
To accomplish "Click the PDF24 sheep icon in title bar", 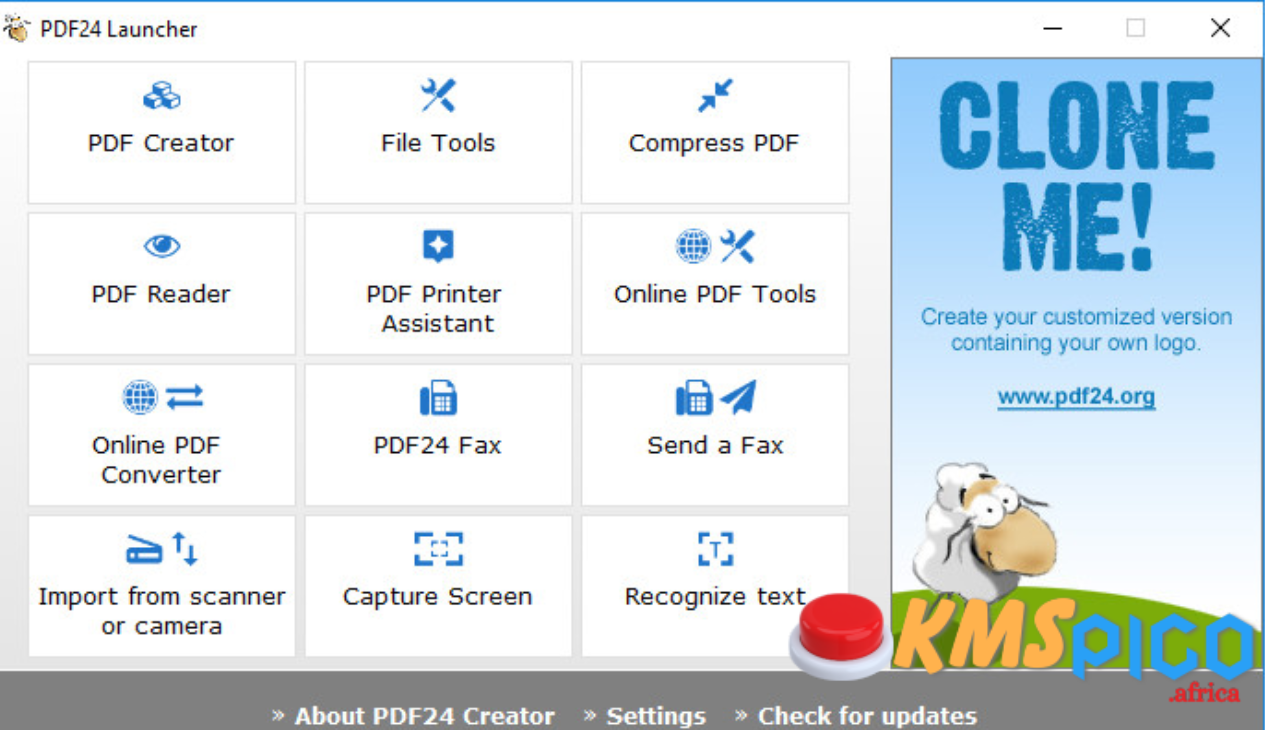I will (x=17, y=28).
